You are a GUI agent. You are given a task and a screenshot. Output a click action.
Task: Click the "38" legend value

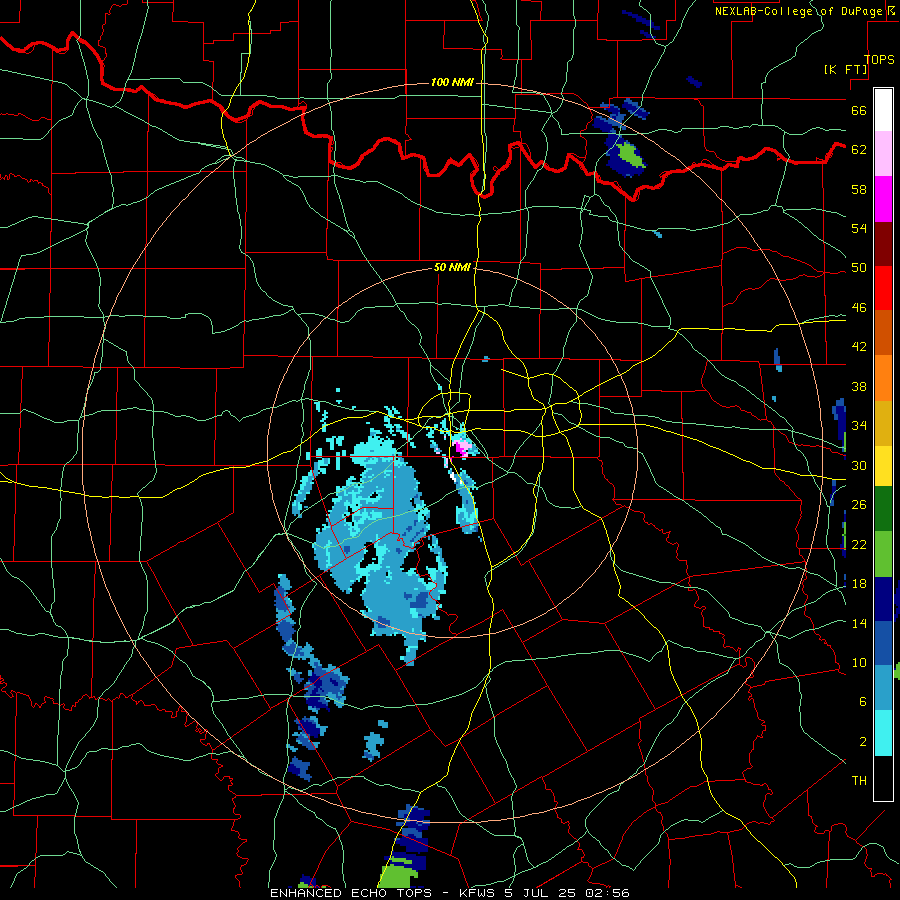pyautogui.click(x=859, y=387)
